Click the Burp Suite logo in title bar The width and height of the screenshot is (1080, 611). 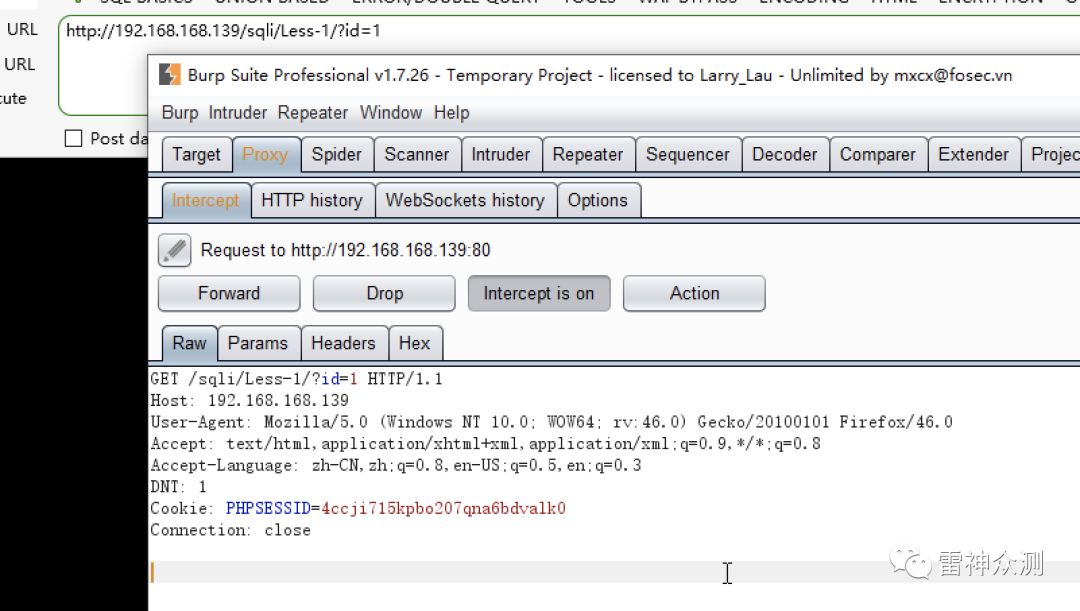pyautogui.click(x=169, y=74)
